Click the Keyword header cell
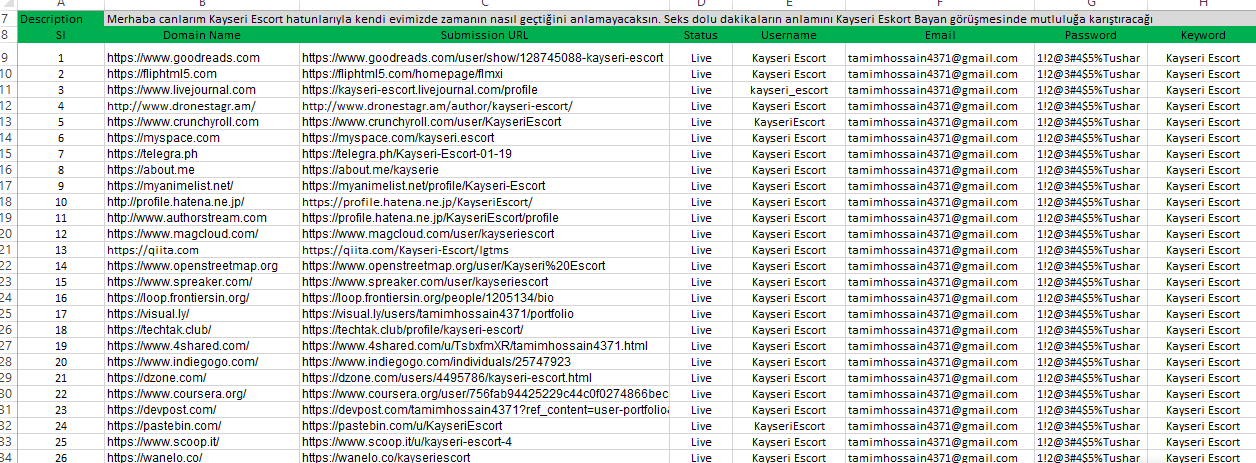Screen dimensions: 1256x463 coord(1202,35)
